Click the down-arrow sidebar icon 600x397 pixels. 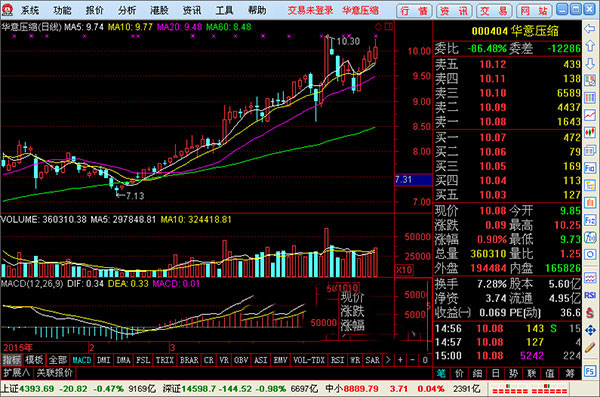point(590,64)
